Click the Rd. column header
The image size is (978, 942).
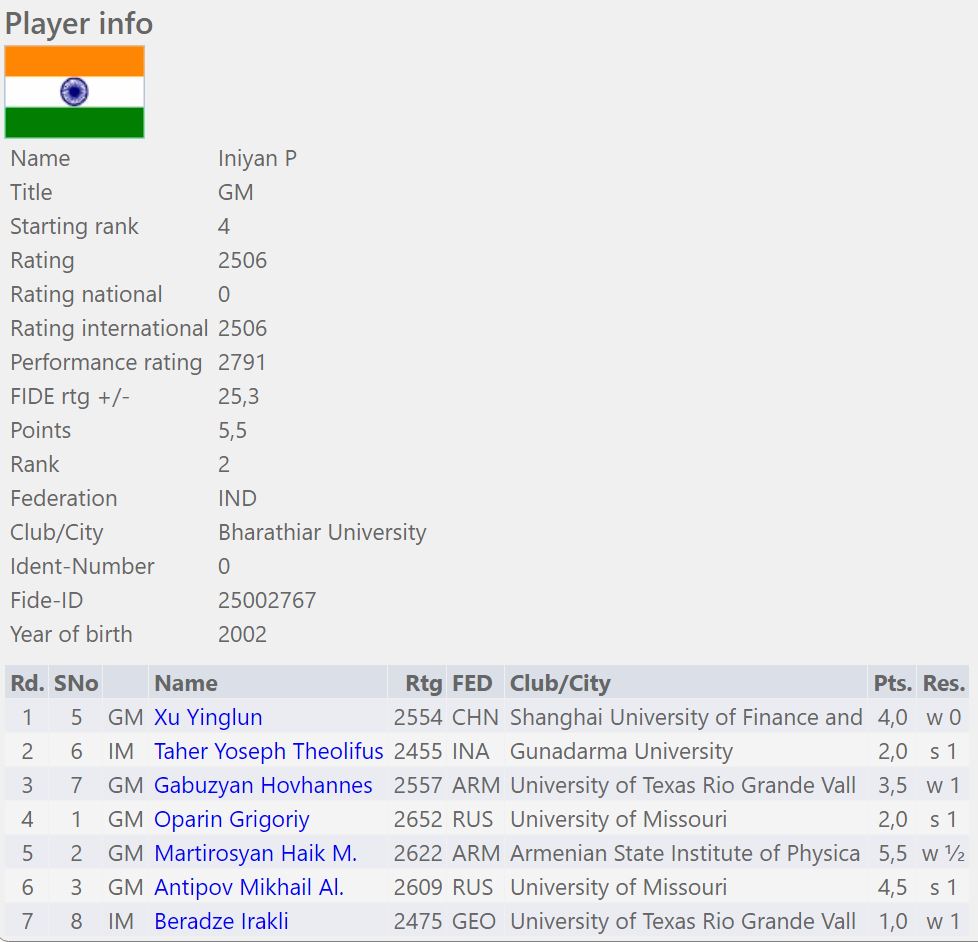(x=27, y=683)
